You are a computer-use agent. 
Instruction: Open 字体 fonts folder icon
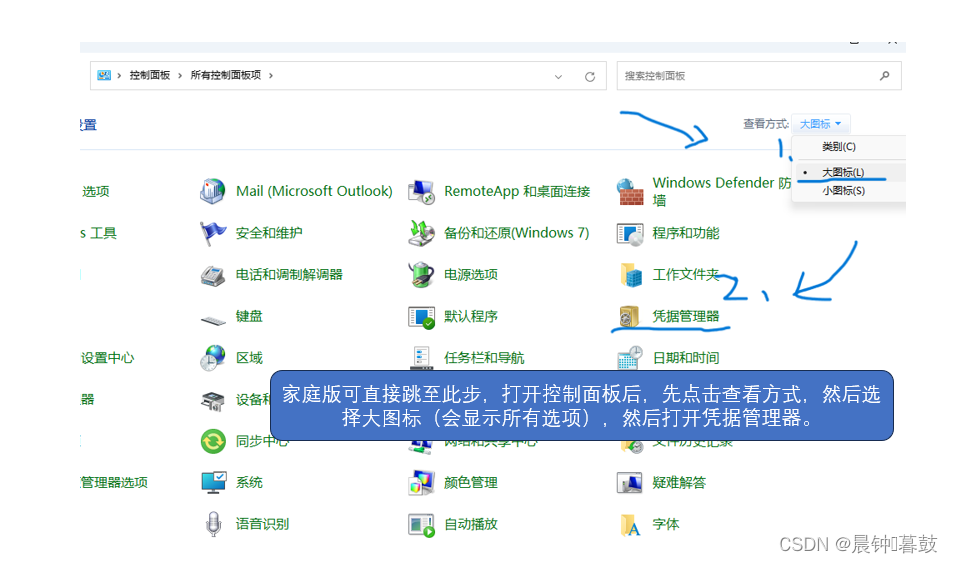tap(630, 525)
